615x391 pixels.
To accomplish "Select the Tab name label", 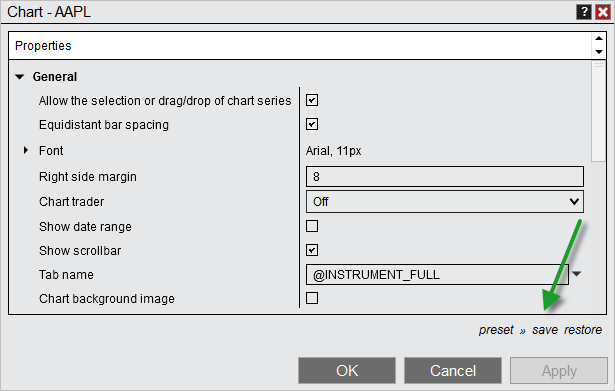I will (x=66, y=275).
